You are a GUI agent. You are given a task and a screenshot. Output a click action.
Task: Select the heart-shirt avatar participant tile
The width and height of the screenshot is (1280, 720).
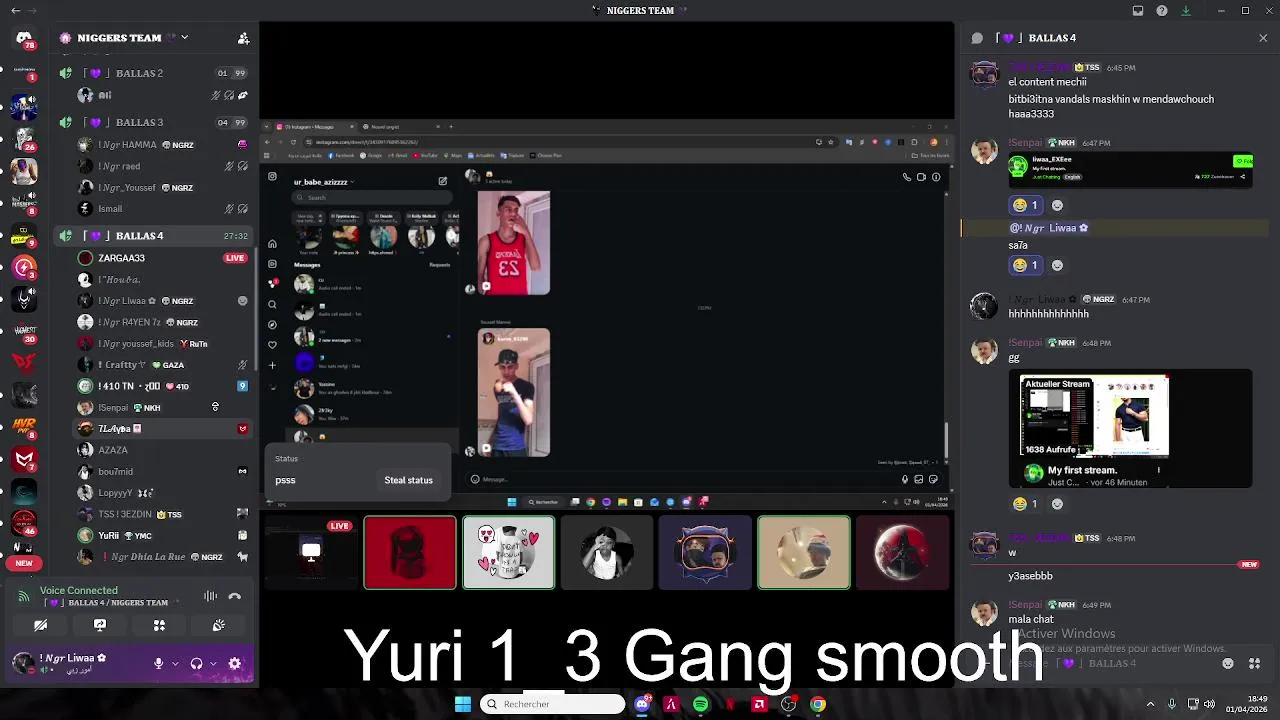[x=508, y=553]
